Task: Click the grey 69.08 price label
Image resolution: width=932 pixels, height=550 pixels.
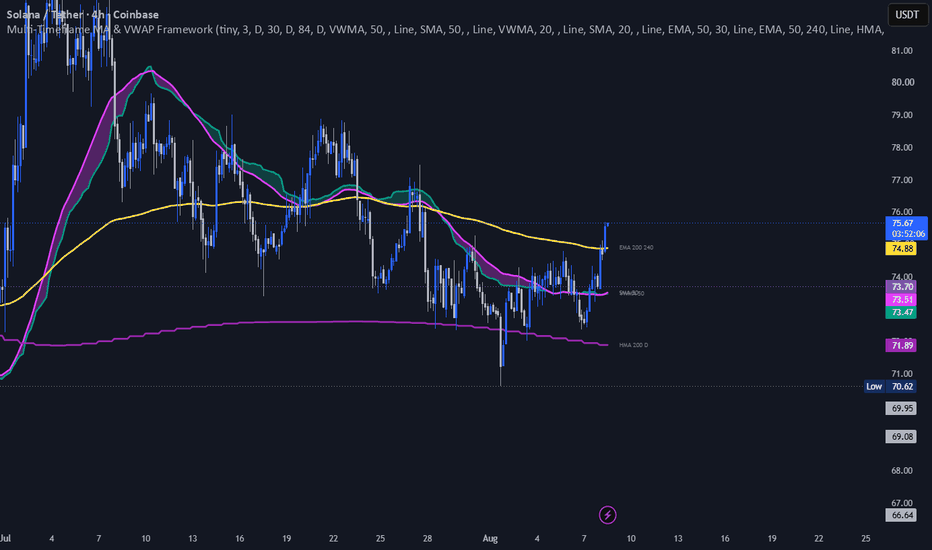Action: pyautogui.click(x=901, y=436)
